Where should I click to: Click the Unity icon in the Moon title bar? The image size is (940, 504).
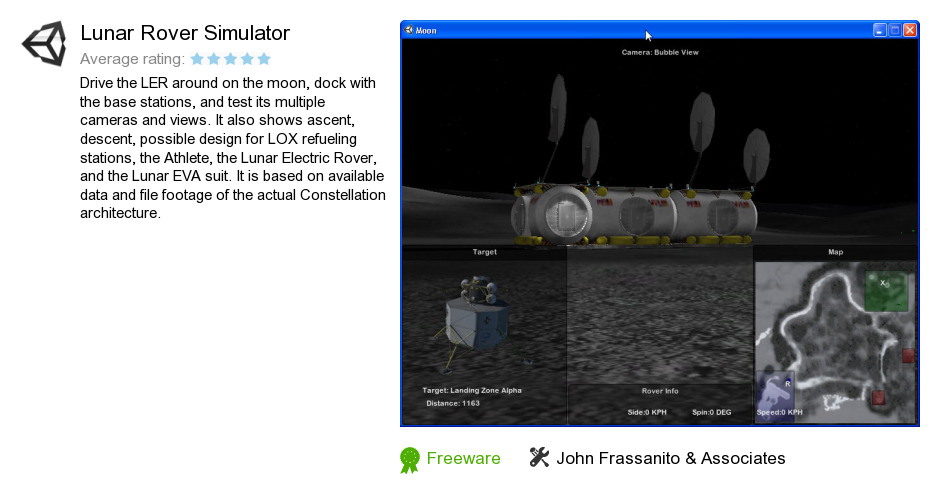409,30
